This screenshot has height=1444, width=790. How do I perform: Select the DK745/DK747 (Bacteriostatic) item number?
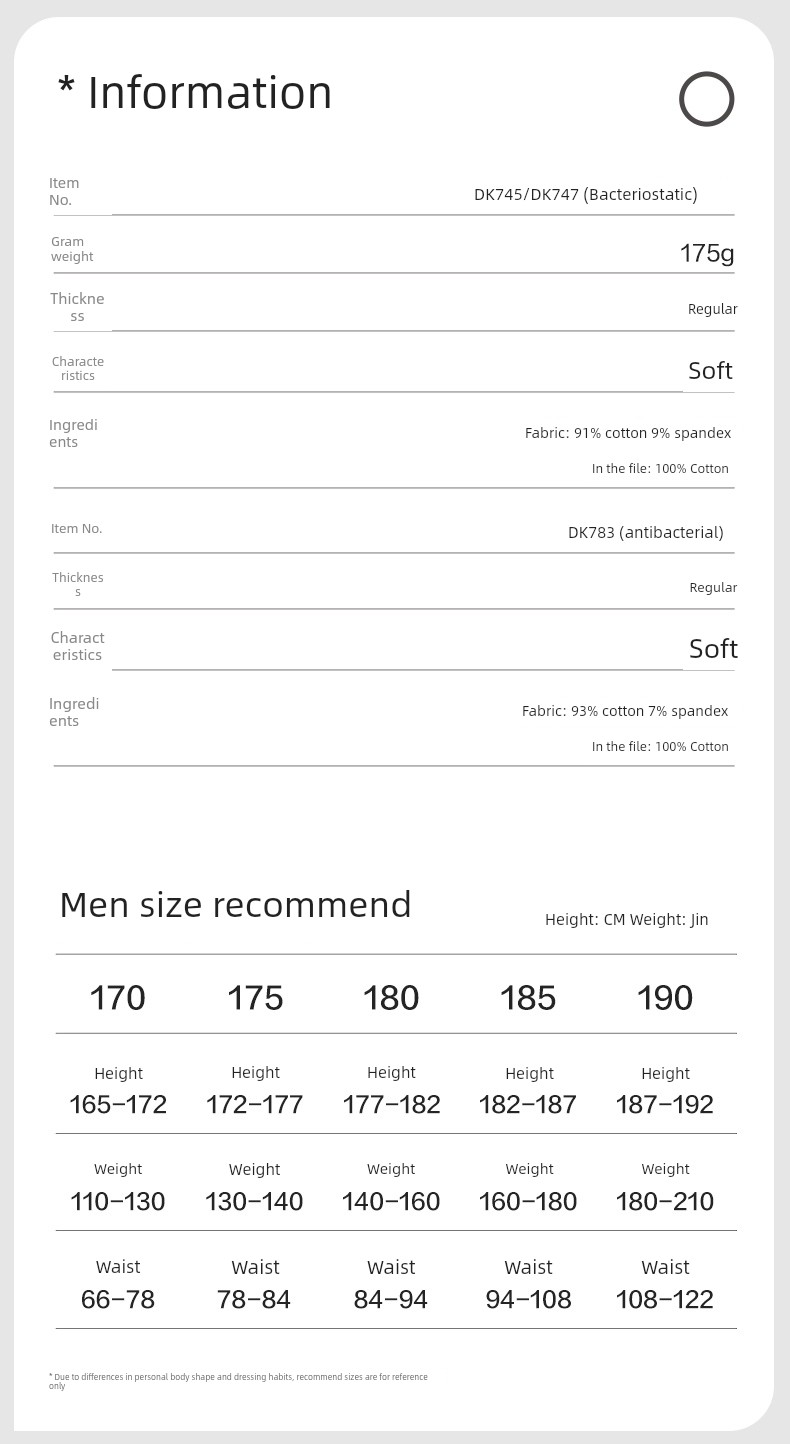[585, 194]
